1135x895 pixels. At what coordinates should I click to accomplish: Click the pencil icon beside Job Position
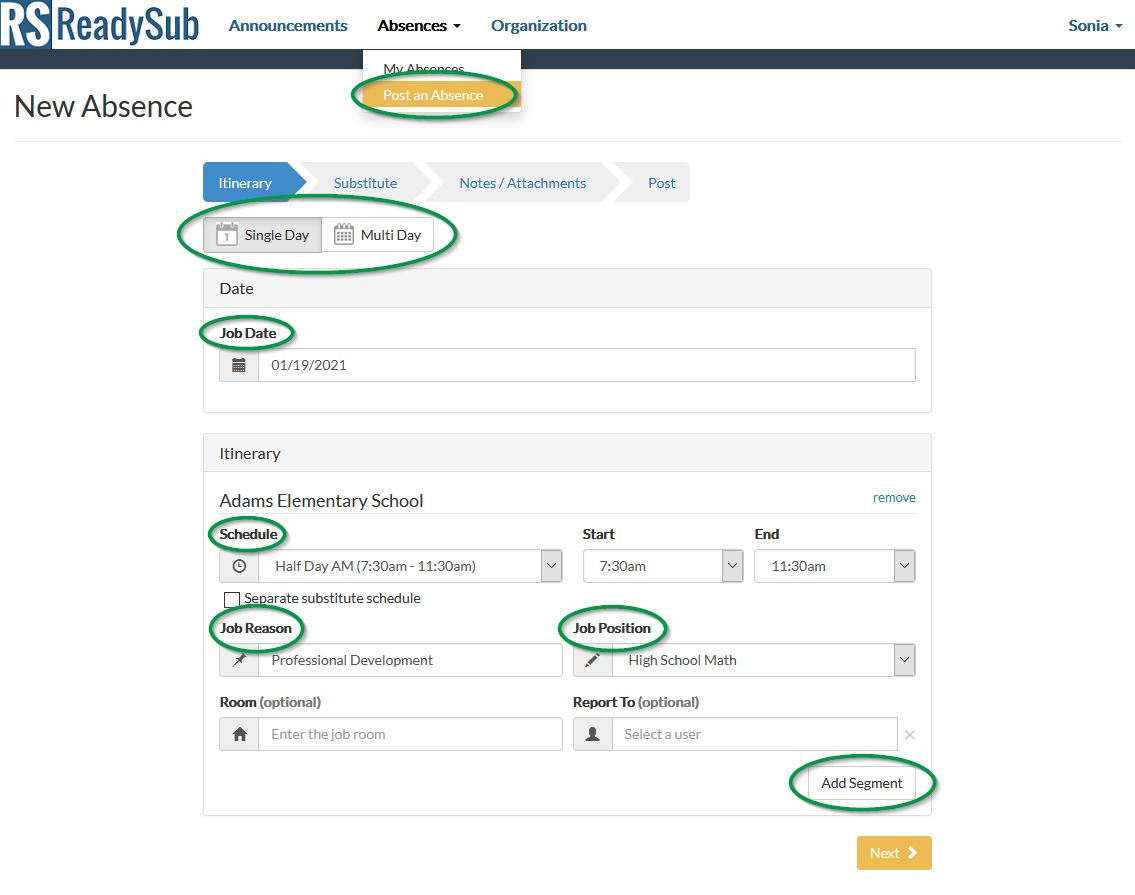click(x=592, y=660)
